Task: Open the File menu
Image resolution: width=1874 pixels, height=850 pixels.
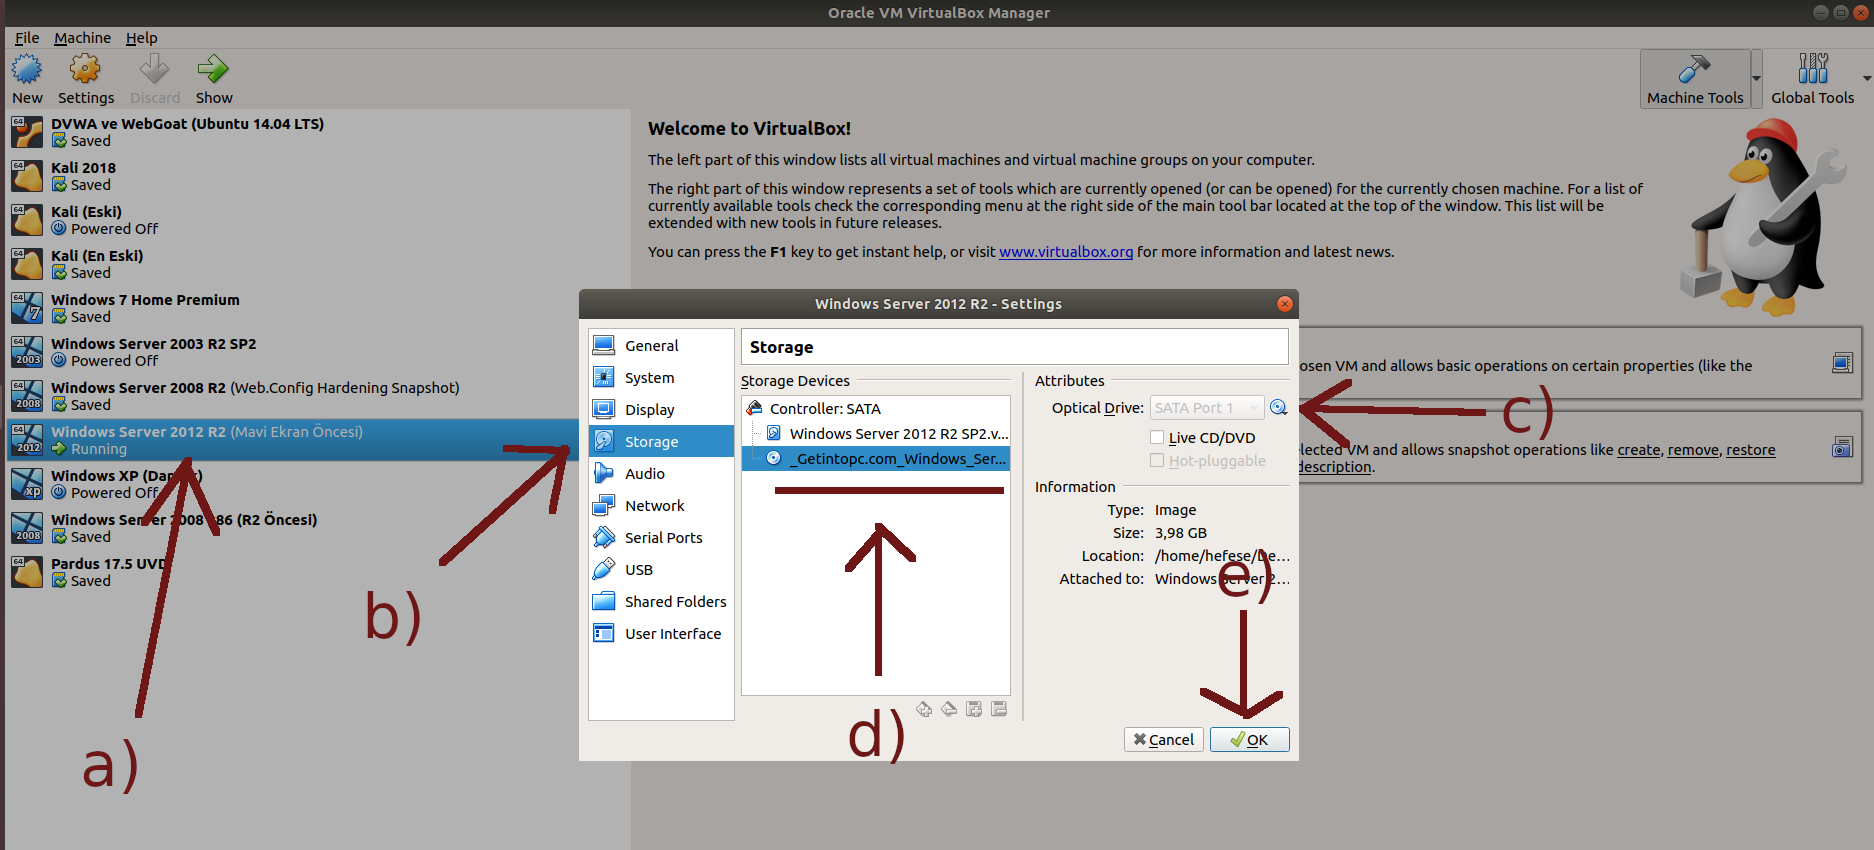Action: tap(27, 38)
